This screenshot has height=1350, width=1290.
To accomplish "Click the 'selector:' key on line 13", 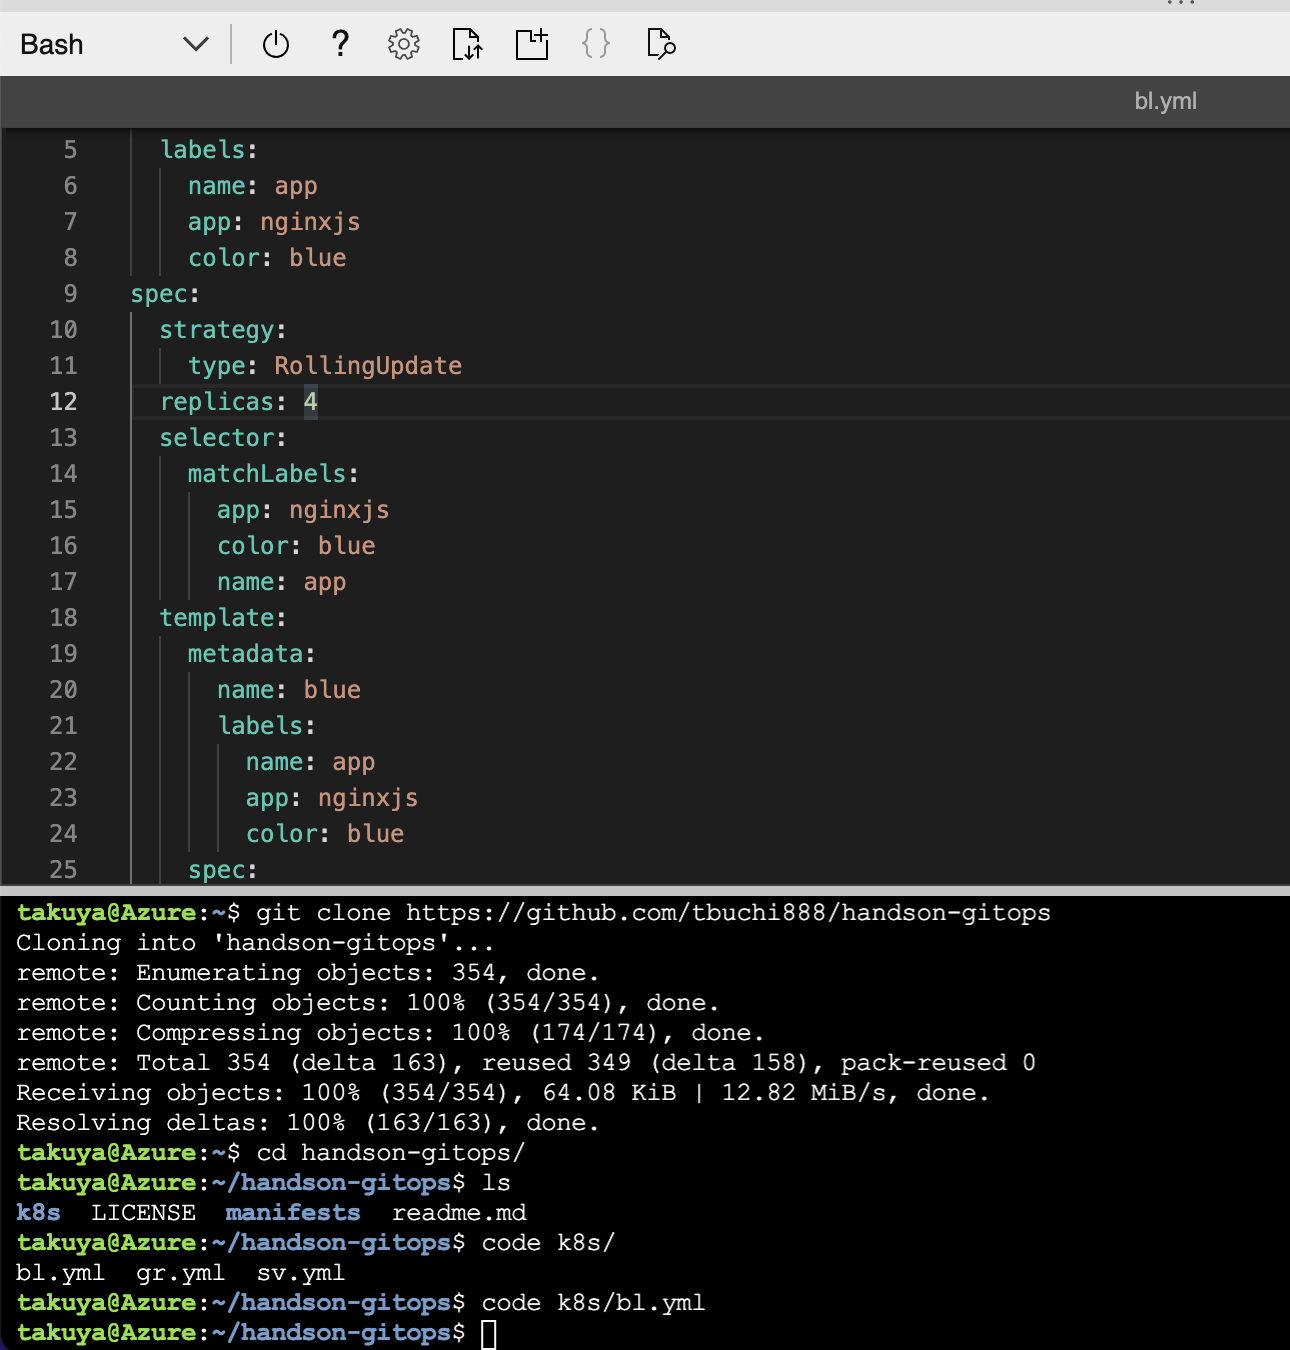I will (x=223, y=438).
